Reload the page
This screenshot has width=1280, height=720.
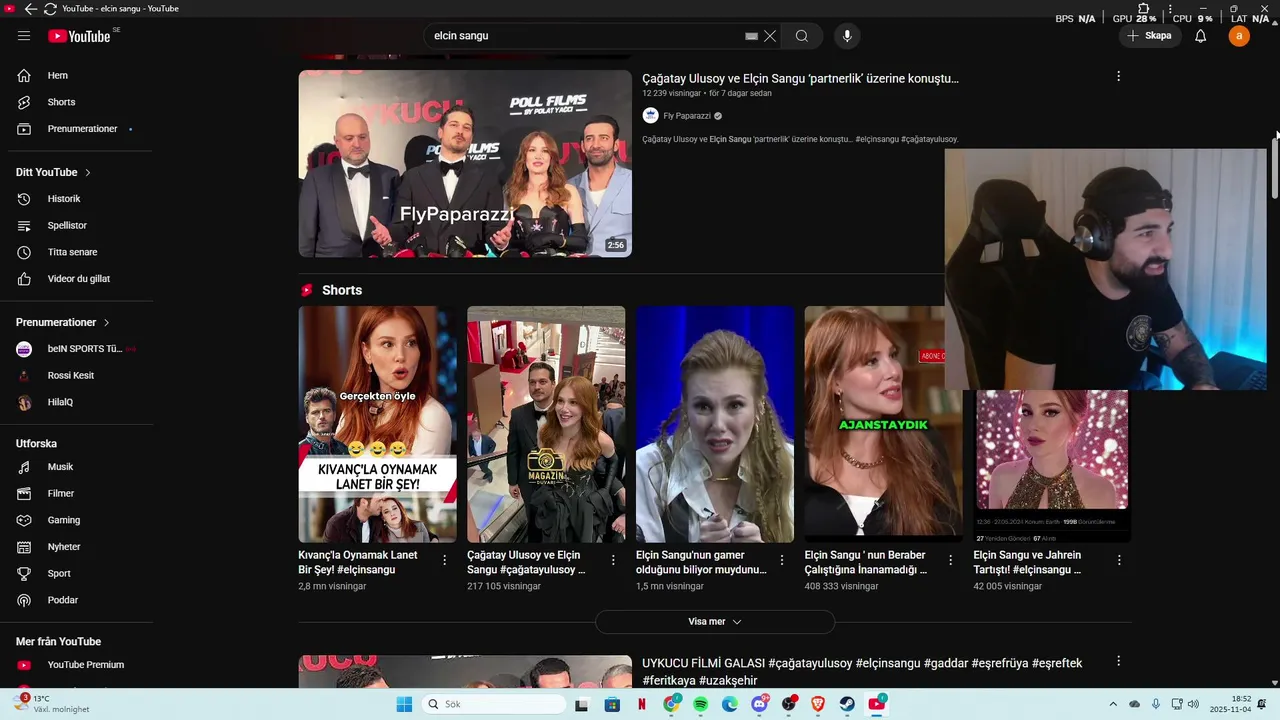[x=50, y=9]
